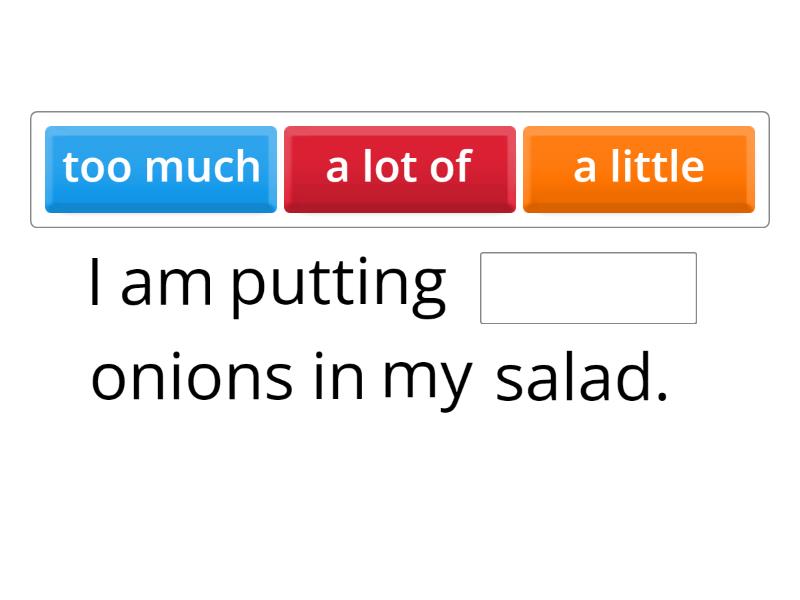Click the word "am" in the sentence
800x600 pixels.
point(166,285)
